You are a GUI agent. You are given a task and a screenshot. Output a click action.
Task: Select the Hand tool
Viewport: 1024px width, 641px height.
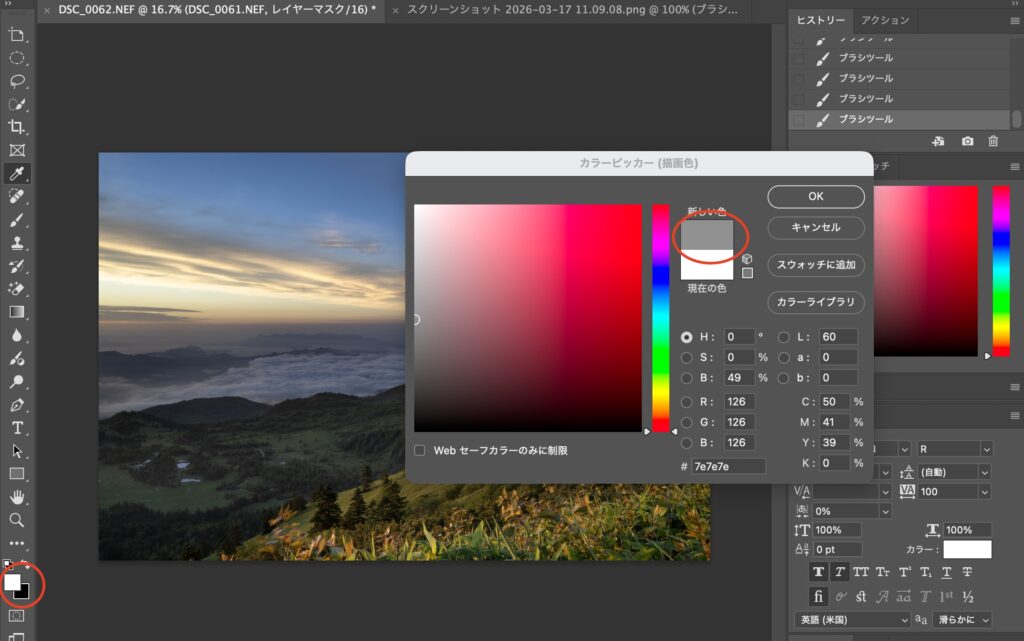pyautogui.click(x=17, y=497)
